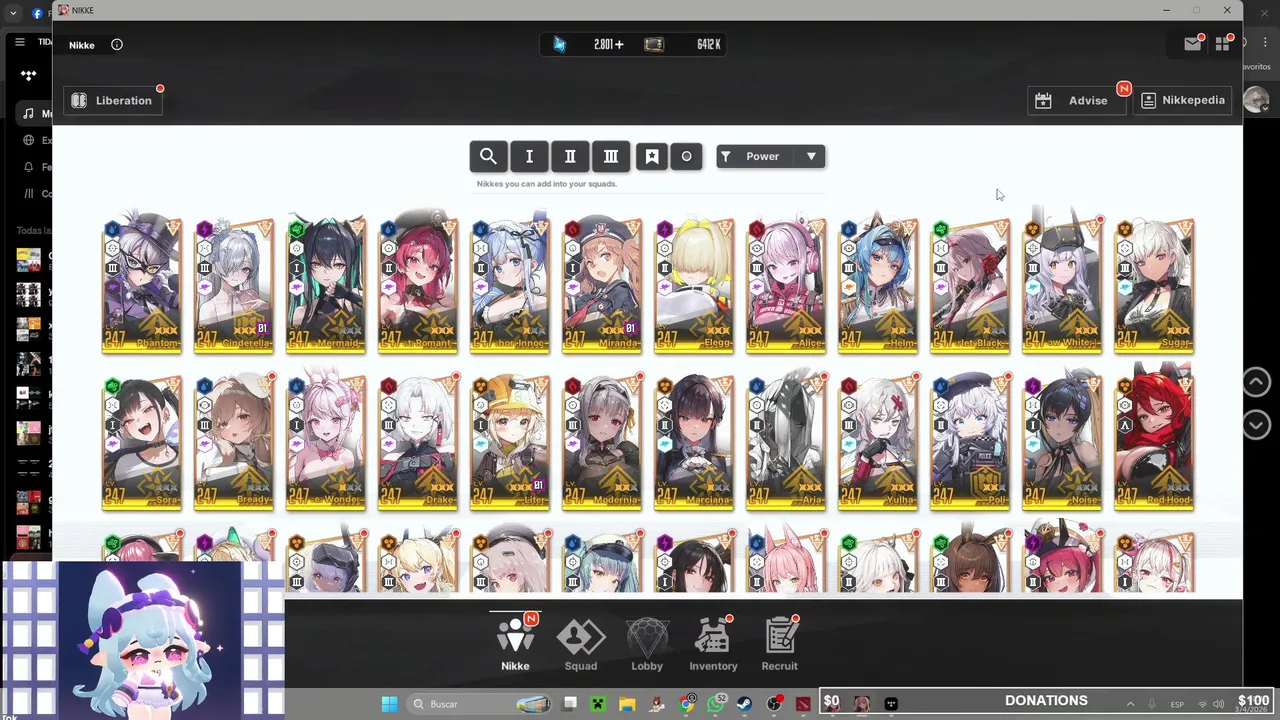Select the Noise character card
The width and height of the screenshot is (1280, 720).
(1062, 443)
